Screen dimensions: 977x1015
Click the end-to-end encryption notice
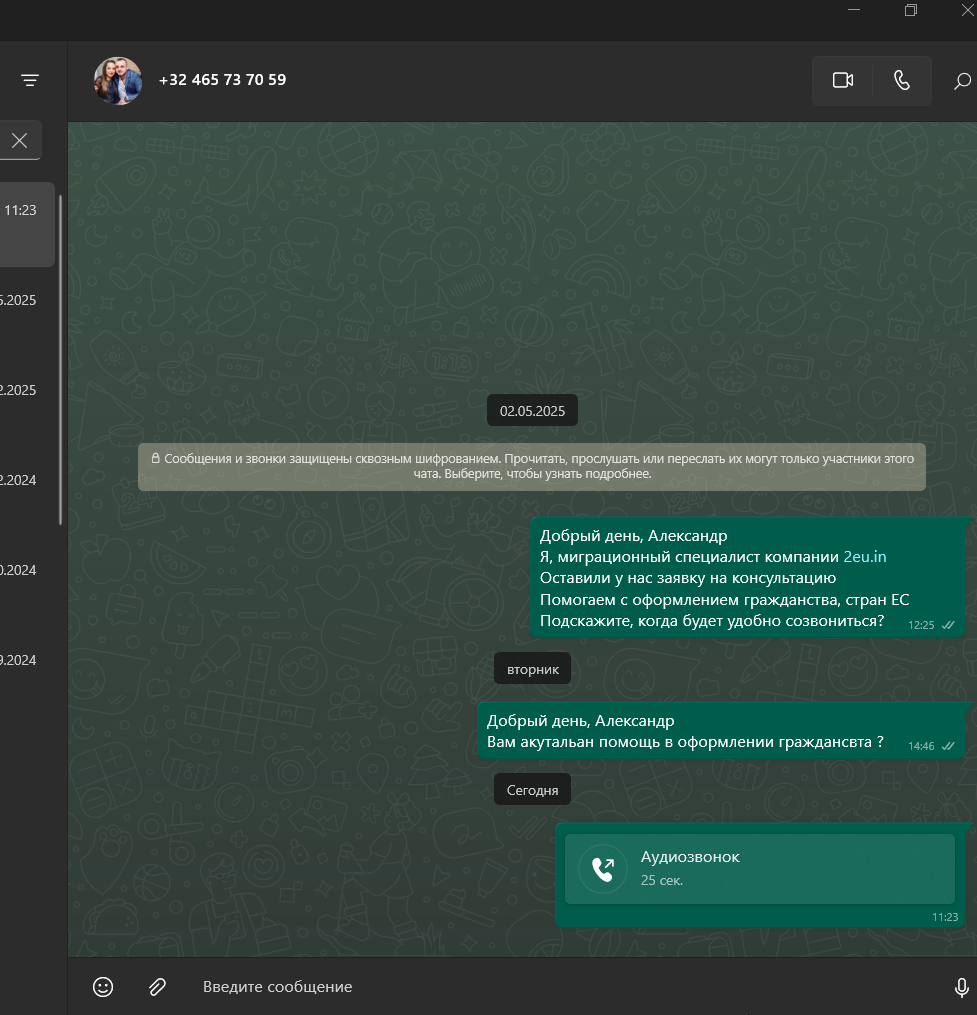532,467
